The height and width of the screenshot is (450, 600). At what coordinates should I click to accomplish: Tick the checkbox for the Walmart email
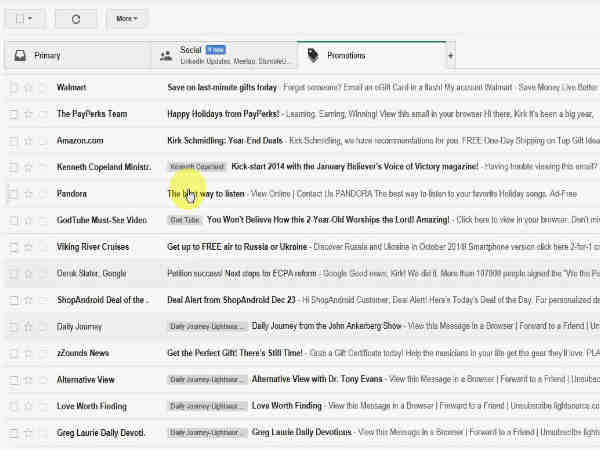pyautogui.click(x=14, y=87)
